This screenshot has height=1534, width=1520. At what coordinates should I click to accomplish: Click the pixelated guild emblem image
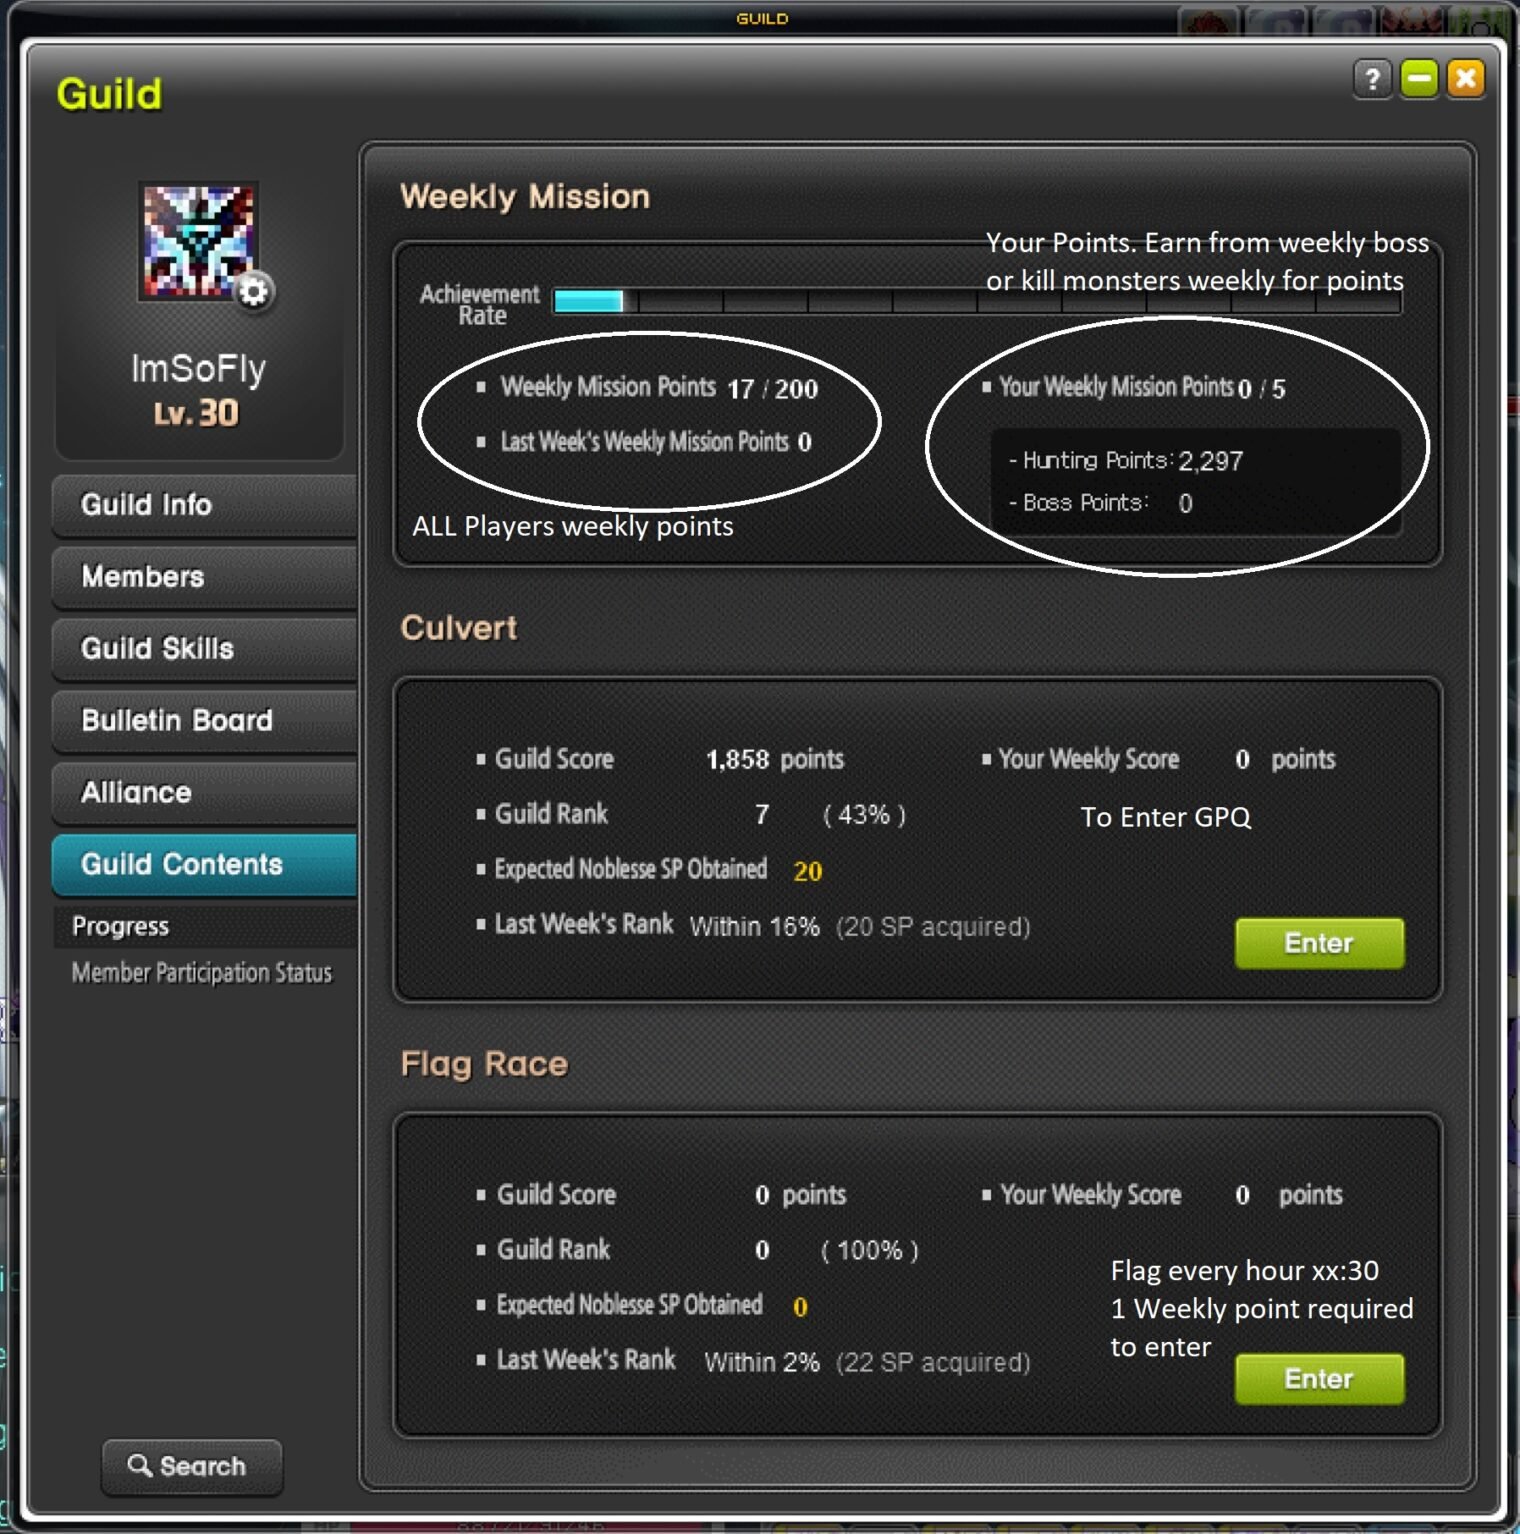pyautogui.click(x=199, y=241)
